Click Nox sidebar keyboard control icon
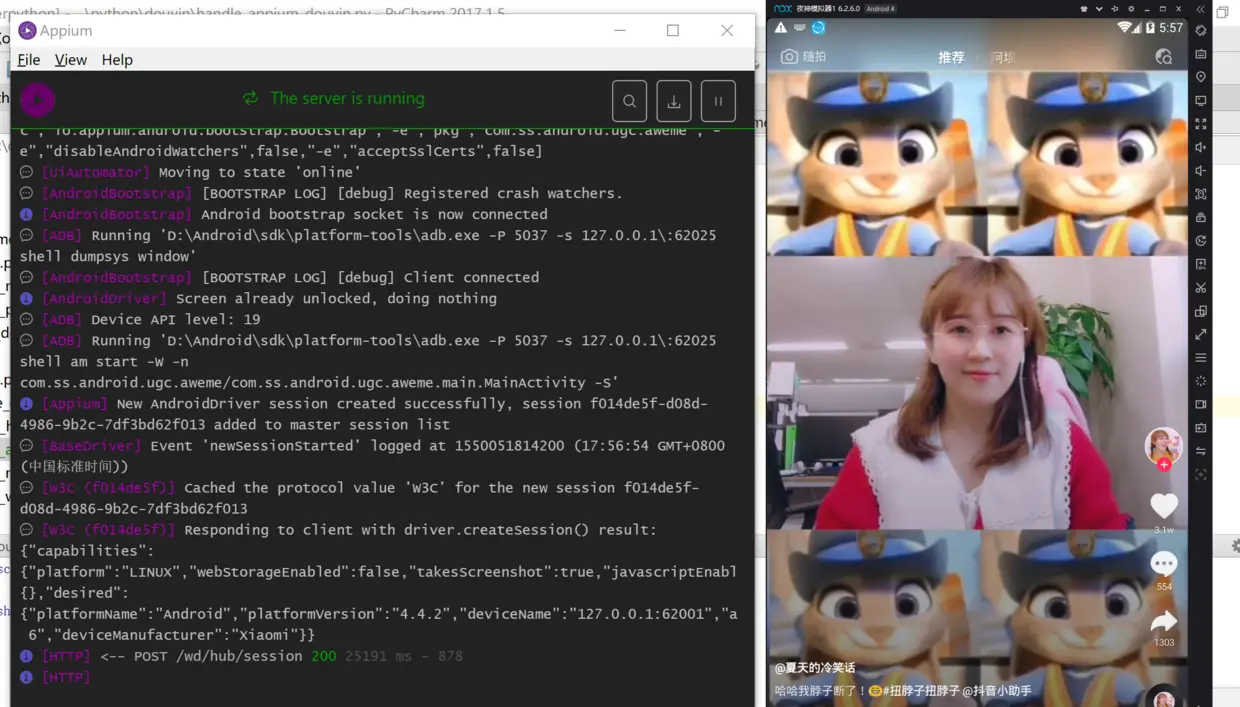Screen dimensions: 1240x707 (1201, 53)
